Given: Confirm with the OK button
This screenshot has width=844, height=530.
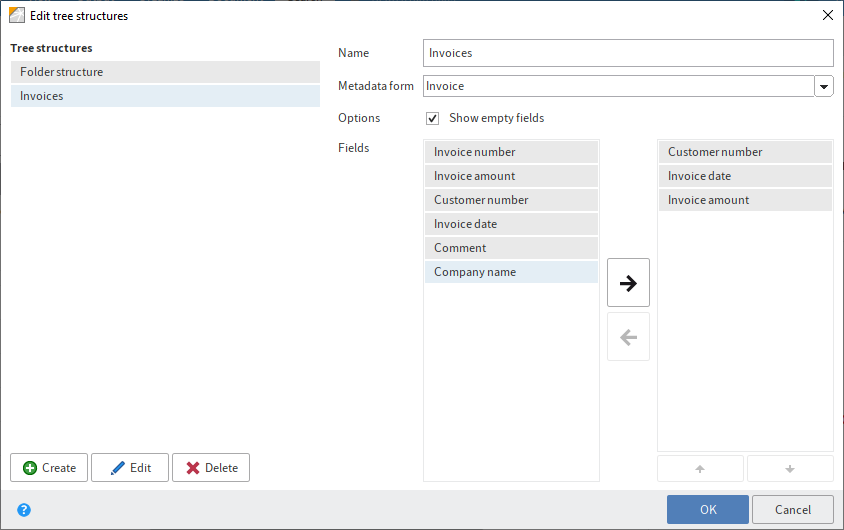Looking at the screenshot, I should [708, 510].
